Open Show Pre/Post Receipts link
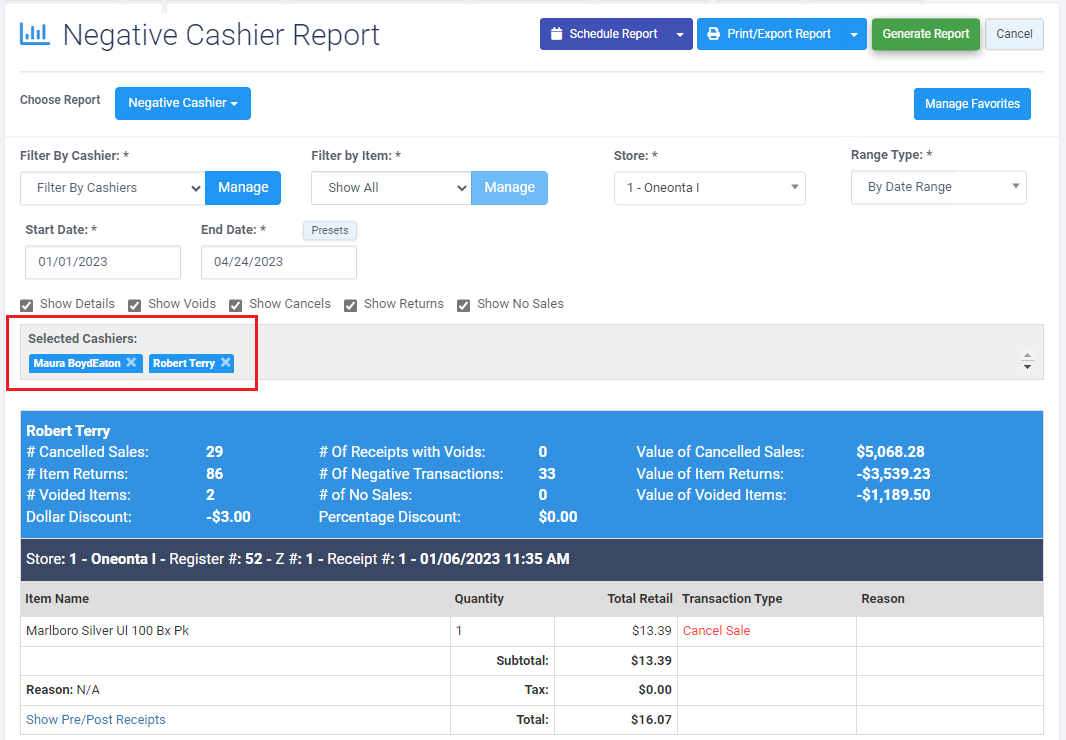The image size is (1066, 740). [96, 720]
